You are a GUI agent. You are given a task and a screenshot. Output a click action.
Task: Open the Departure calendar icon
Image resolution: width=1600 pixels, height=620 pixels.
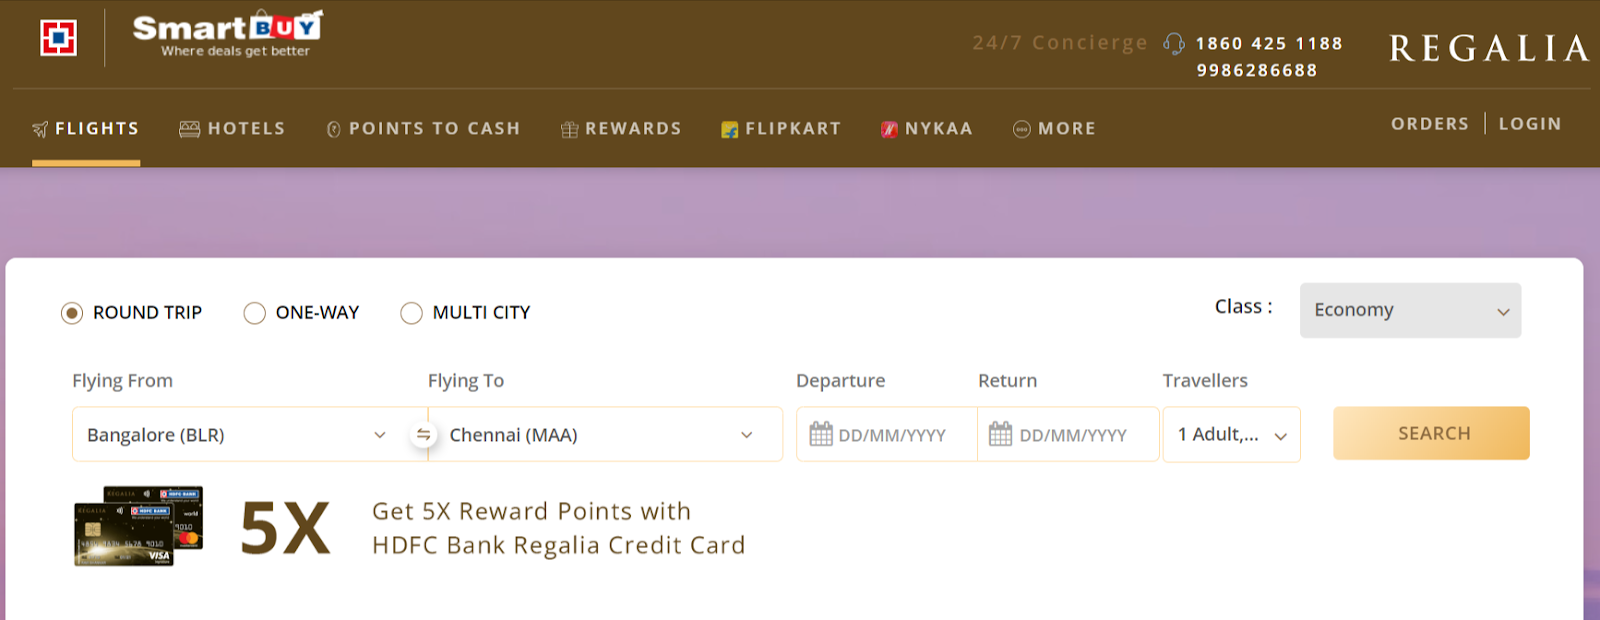click(821, 434)
